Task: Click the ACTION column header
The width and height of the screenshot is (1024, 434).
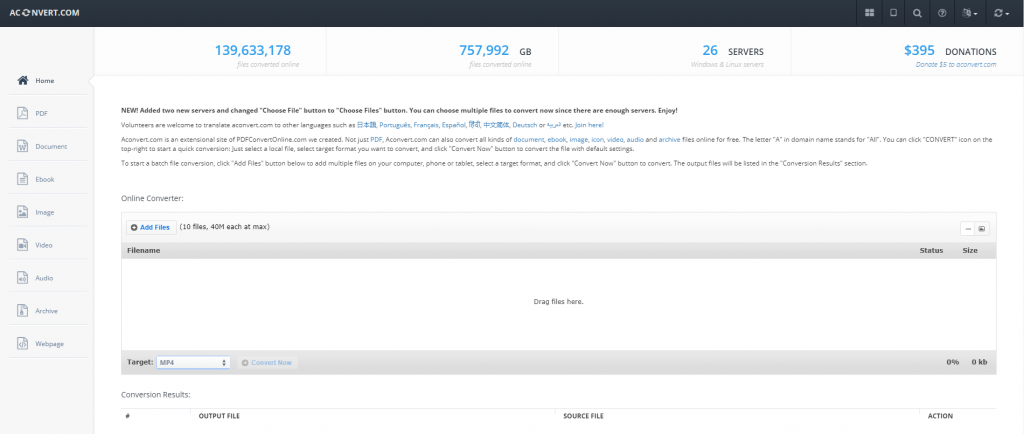Action: click(940, 416)
